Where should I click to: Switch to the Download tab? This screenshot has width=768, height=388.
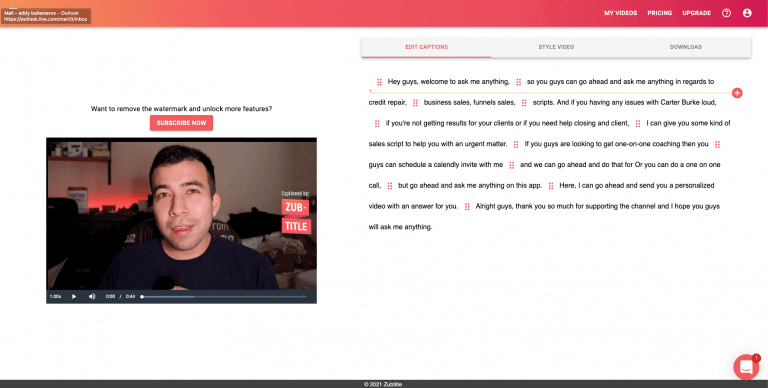click(x=686, y=47)
